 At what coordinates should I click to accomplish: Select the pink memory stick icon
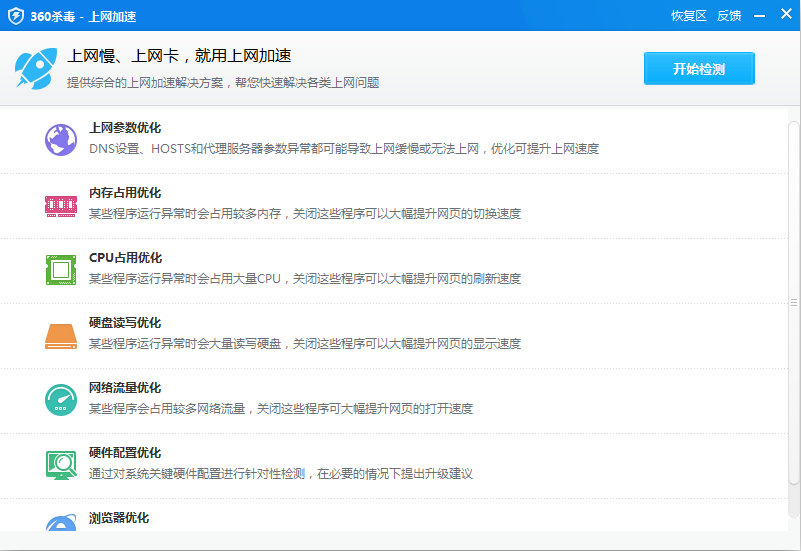coord(60,205)
